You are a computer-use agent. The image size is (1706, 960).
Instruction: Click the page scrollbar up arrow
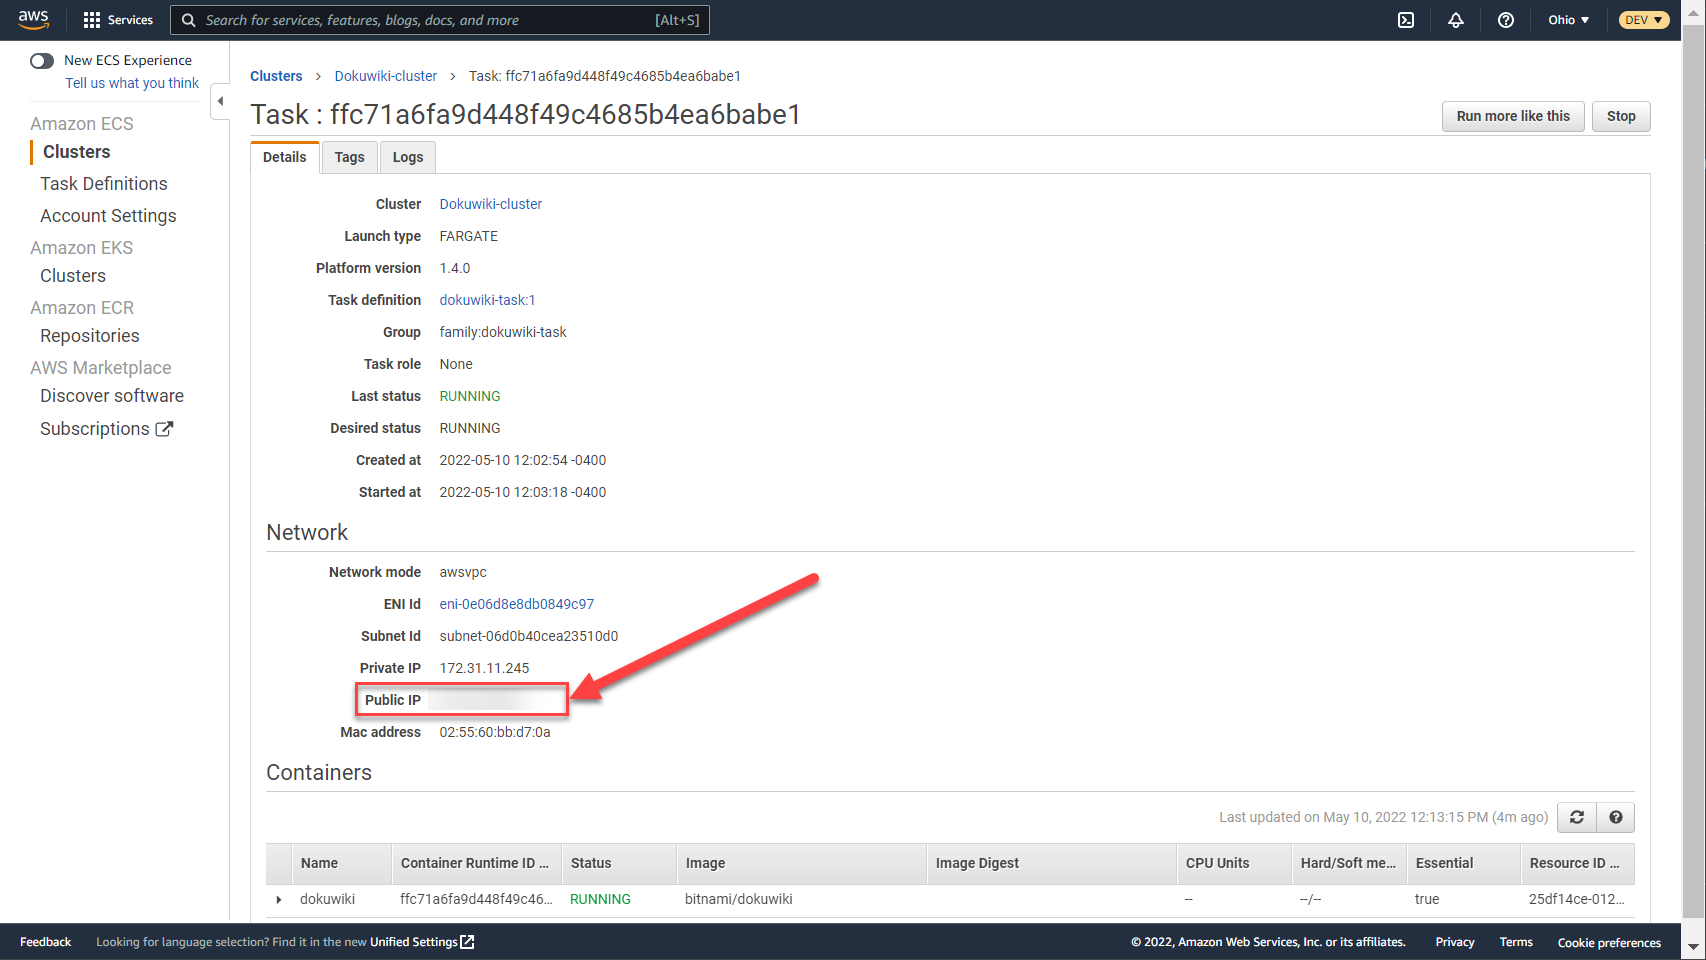[1693, 12]
